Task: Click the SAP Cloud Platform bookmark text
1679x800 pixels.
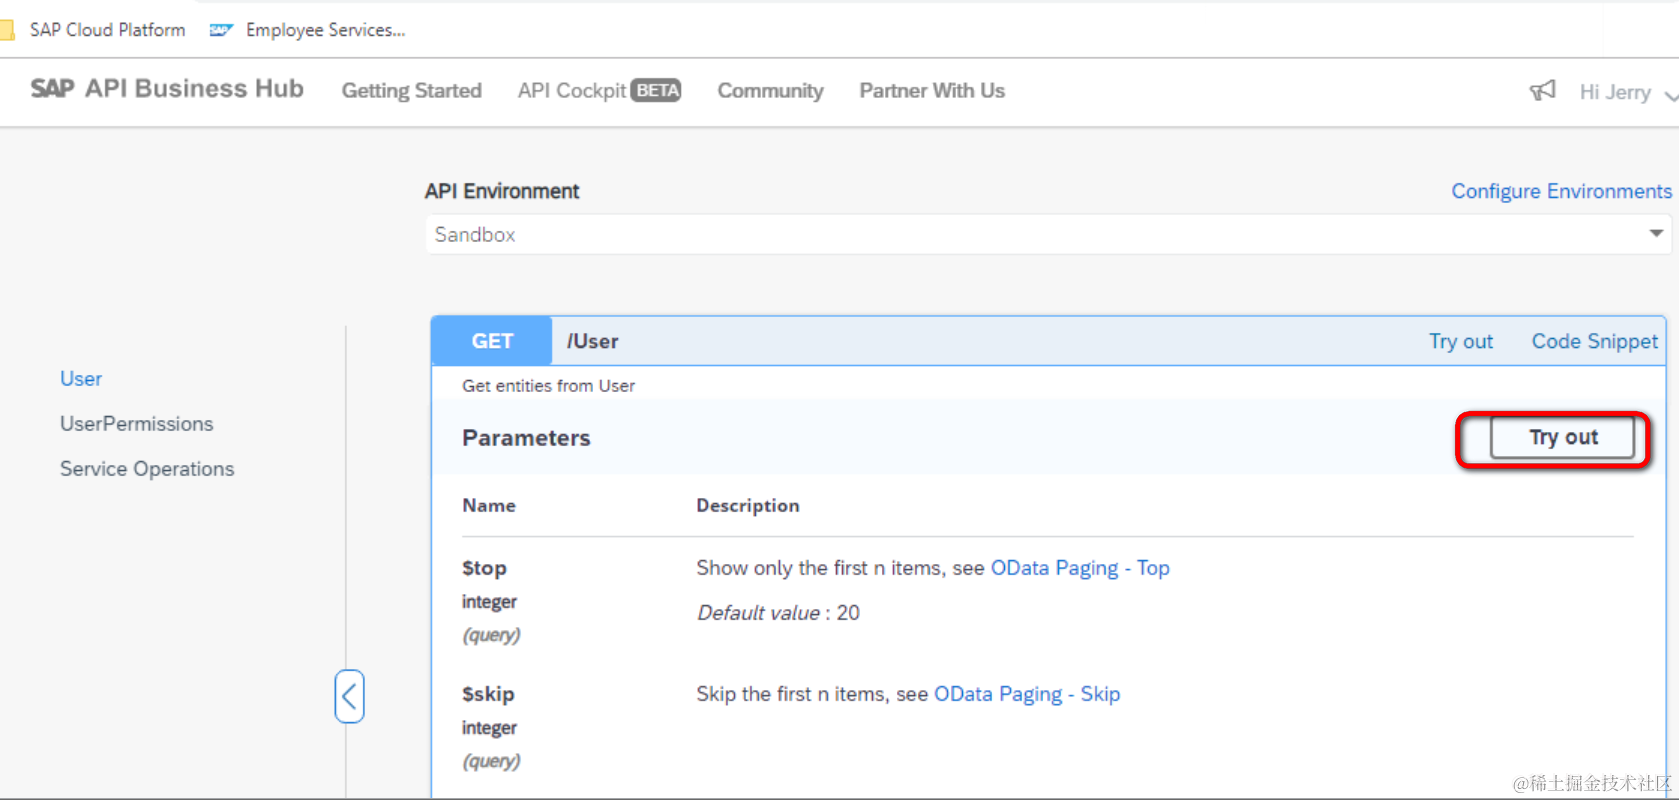Action: click(x=107, y=30)
